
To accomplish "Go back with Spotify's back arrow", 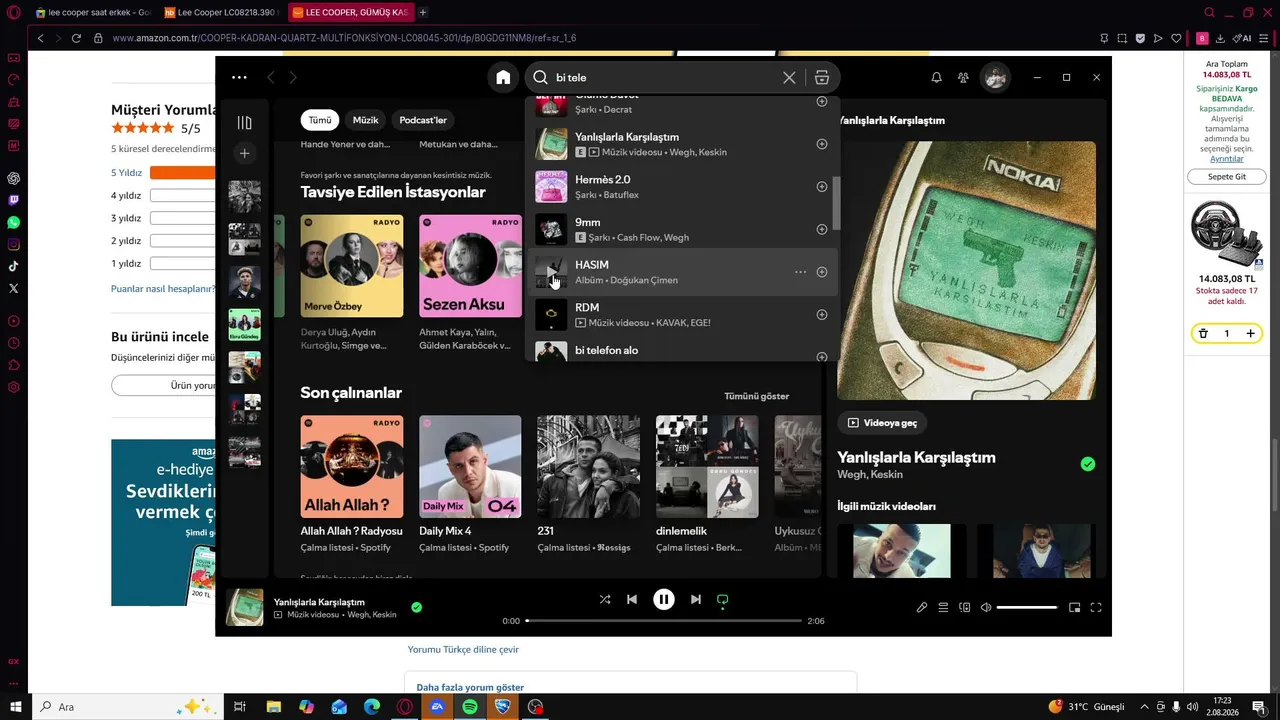I will coord(270,77).
